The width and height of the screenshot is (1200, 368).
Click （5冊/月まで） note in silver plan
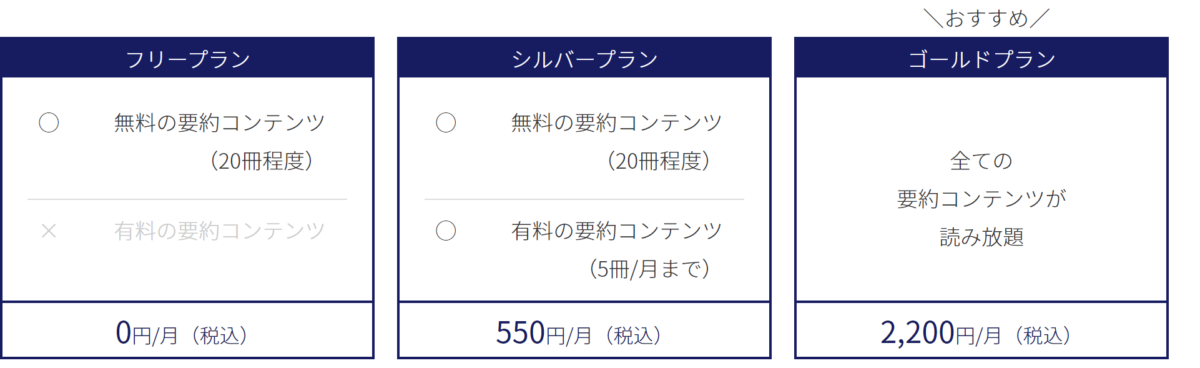[x=650, y=269]
